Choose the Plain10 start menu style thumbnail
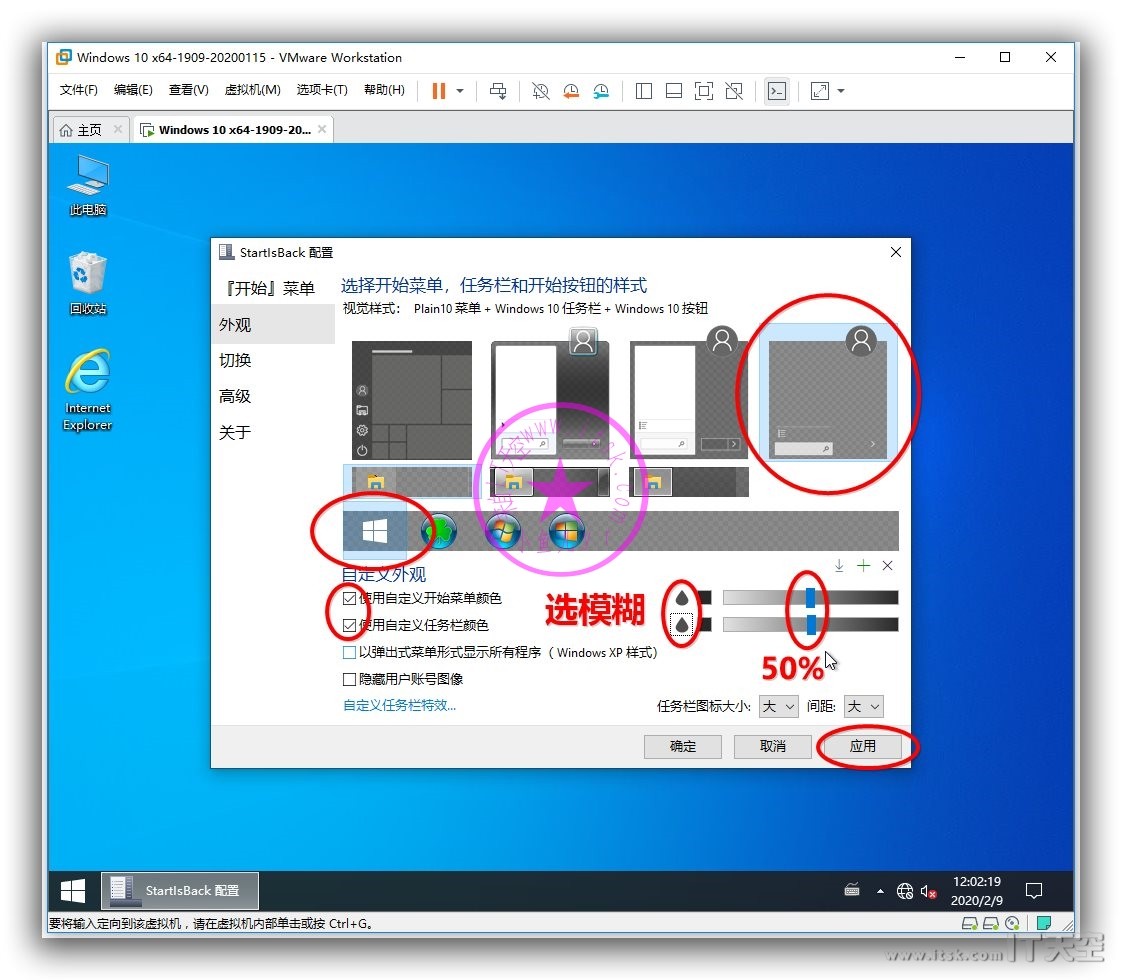 point(827,392)
